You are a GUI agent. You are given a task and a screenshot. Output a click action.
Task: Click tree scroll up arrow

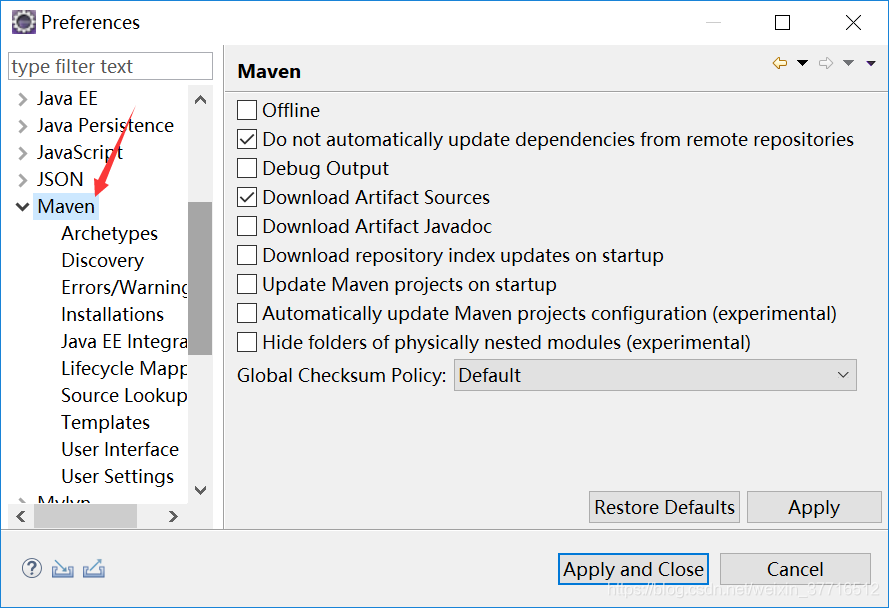tap(200, 100)
